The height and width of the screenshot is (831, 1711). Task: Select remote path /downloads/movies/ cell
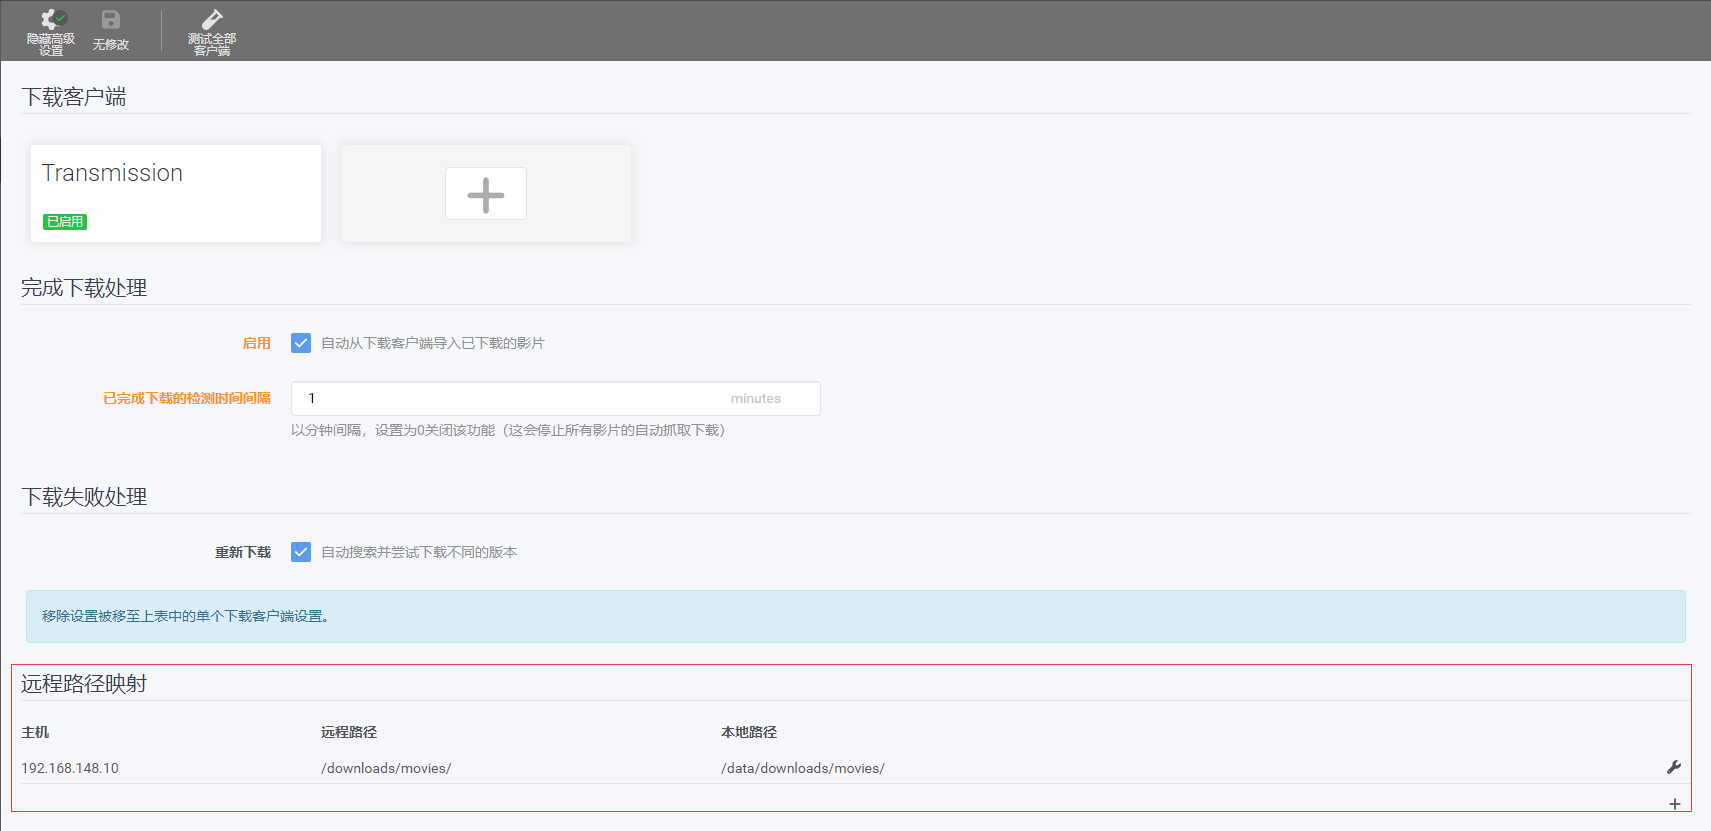point(386,768)
